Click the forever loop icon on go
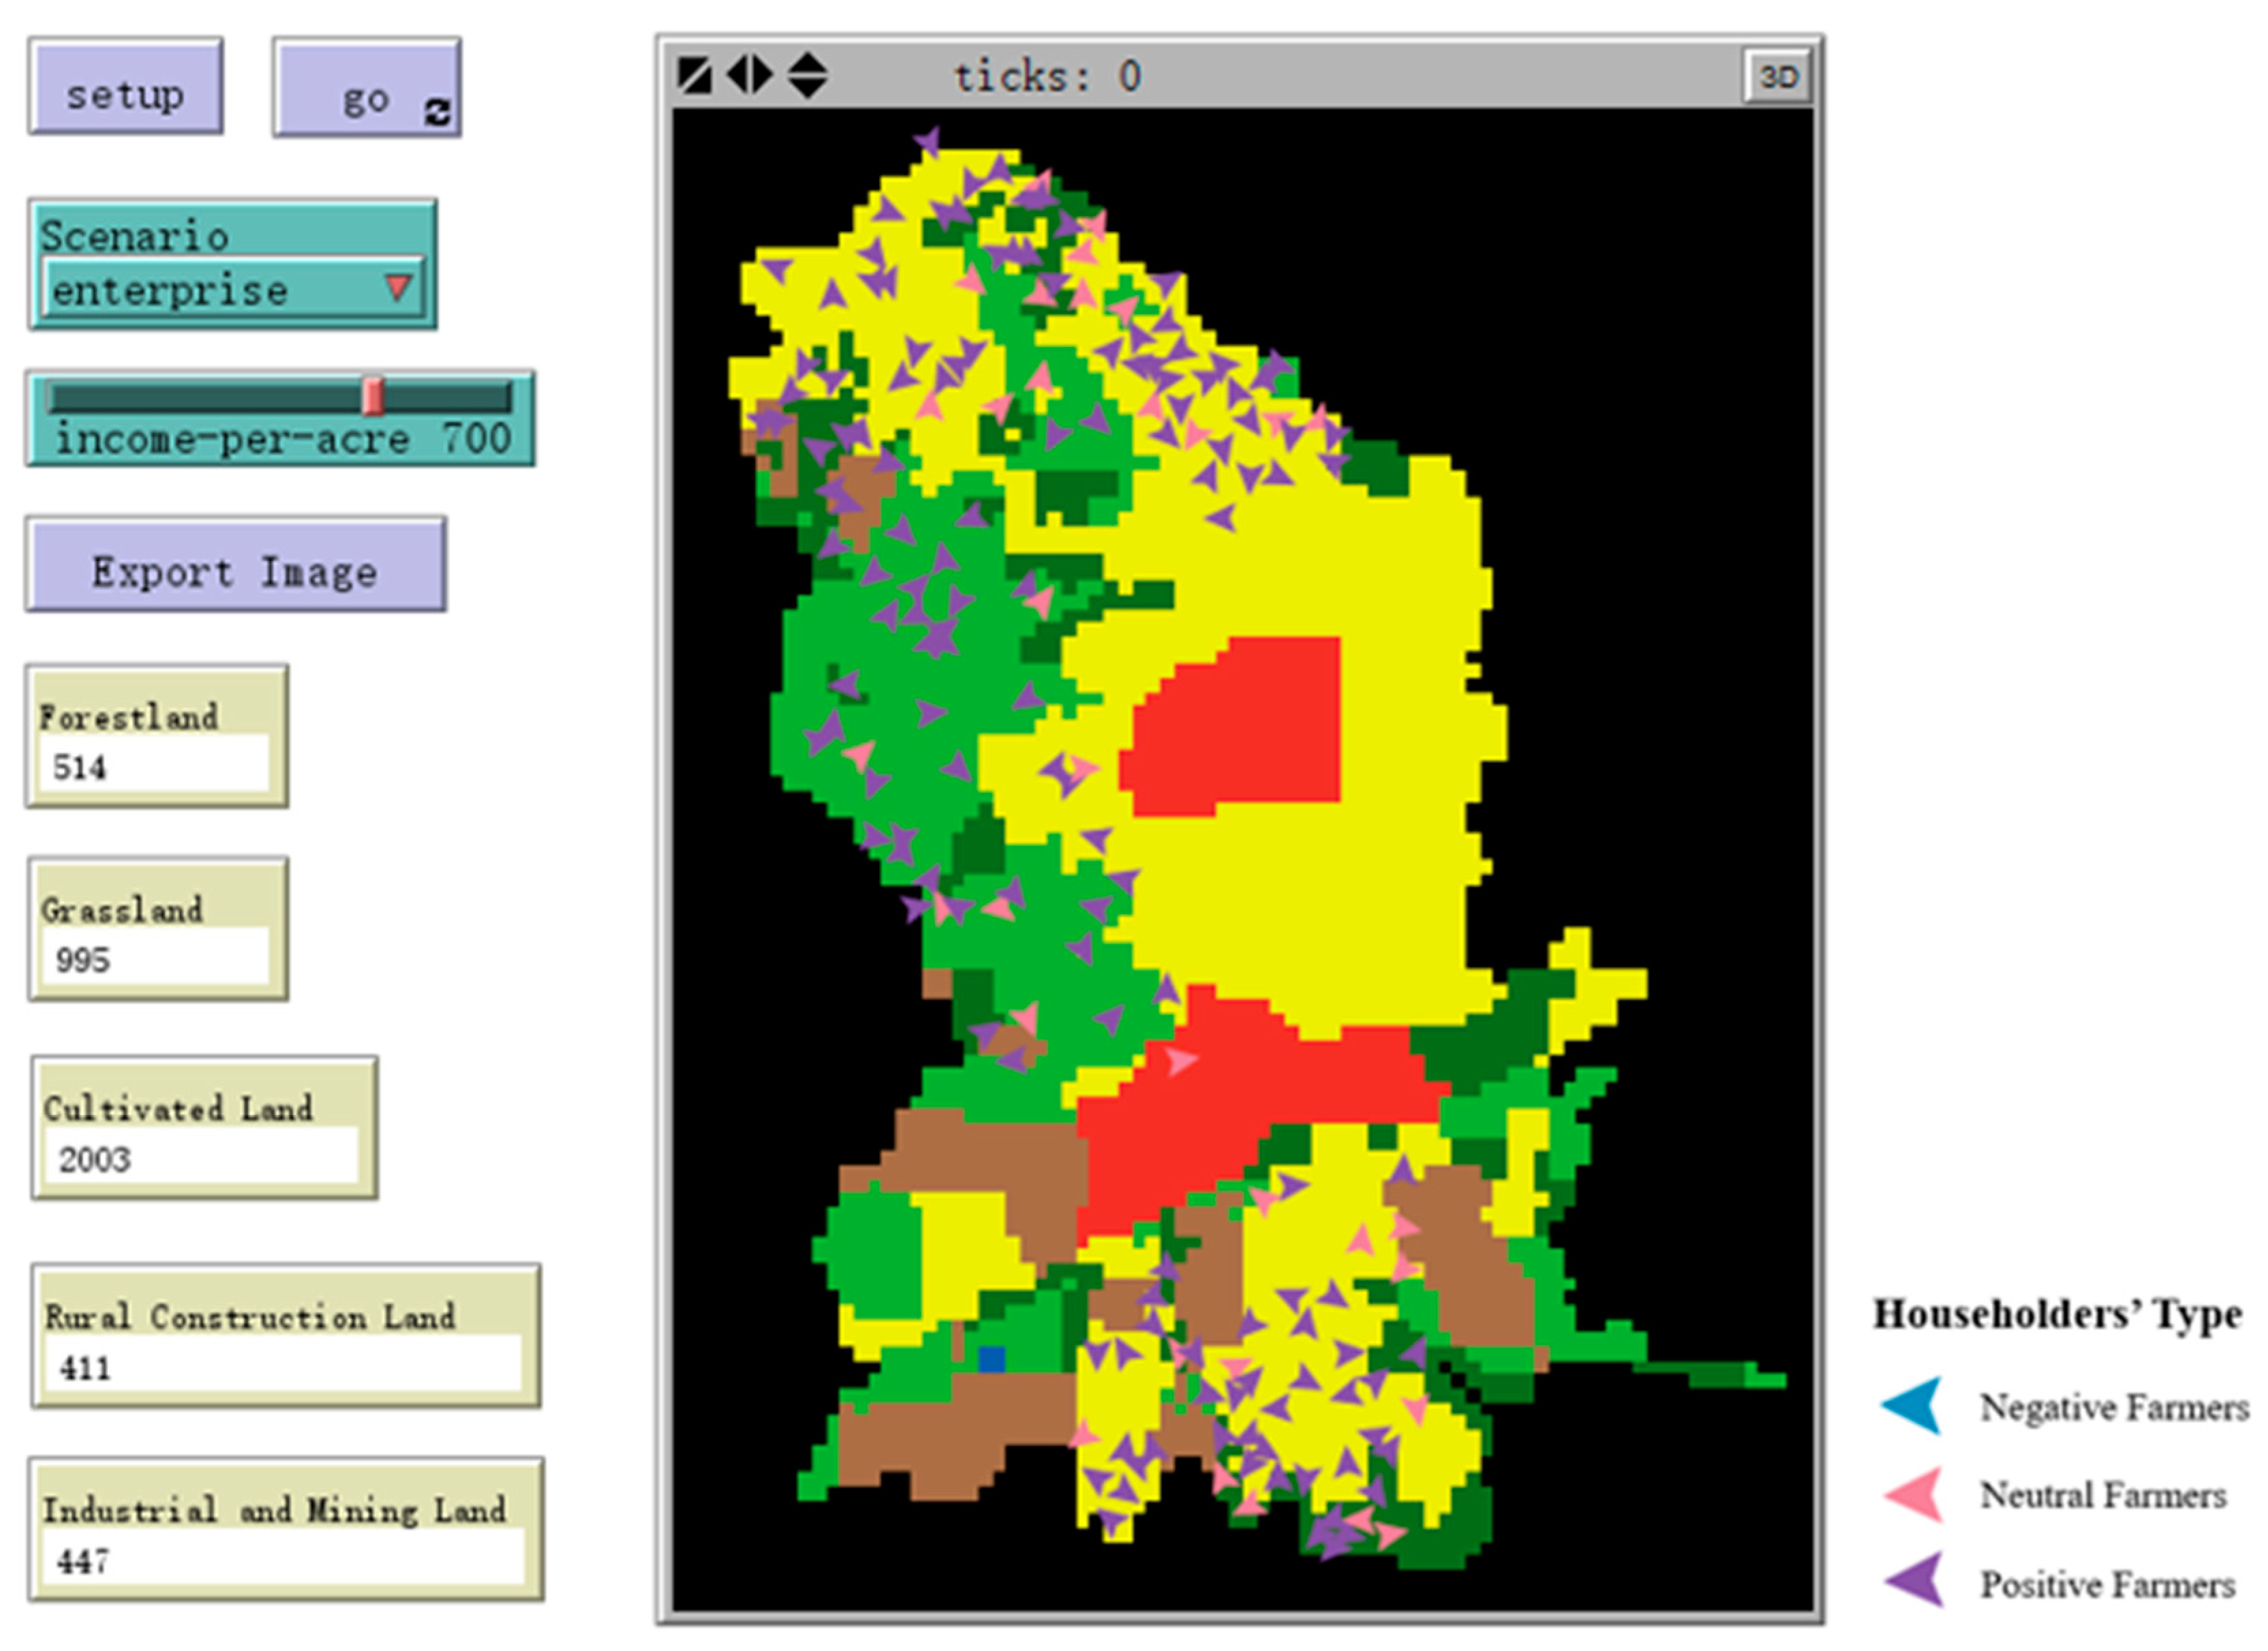The height and width of the screenshot is (1651, 2268). 437,112
